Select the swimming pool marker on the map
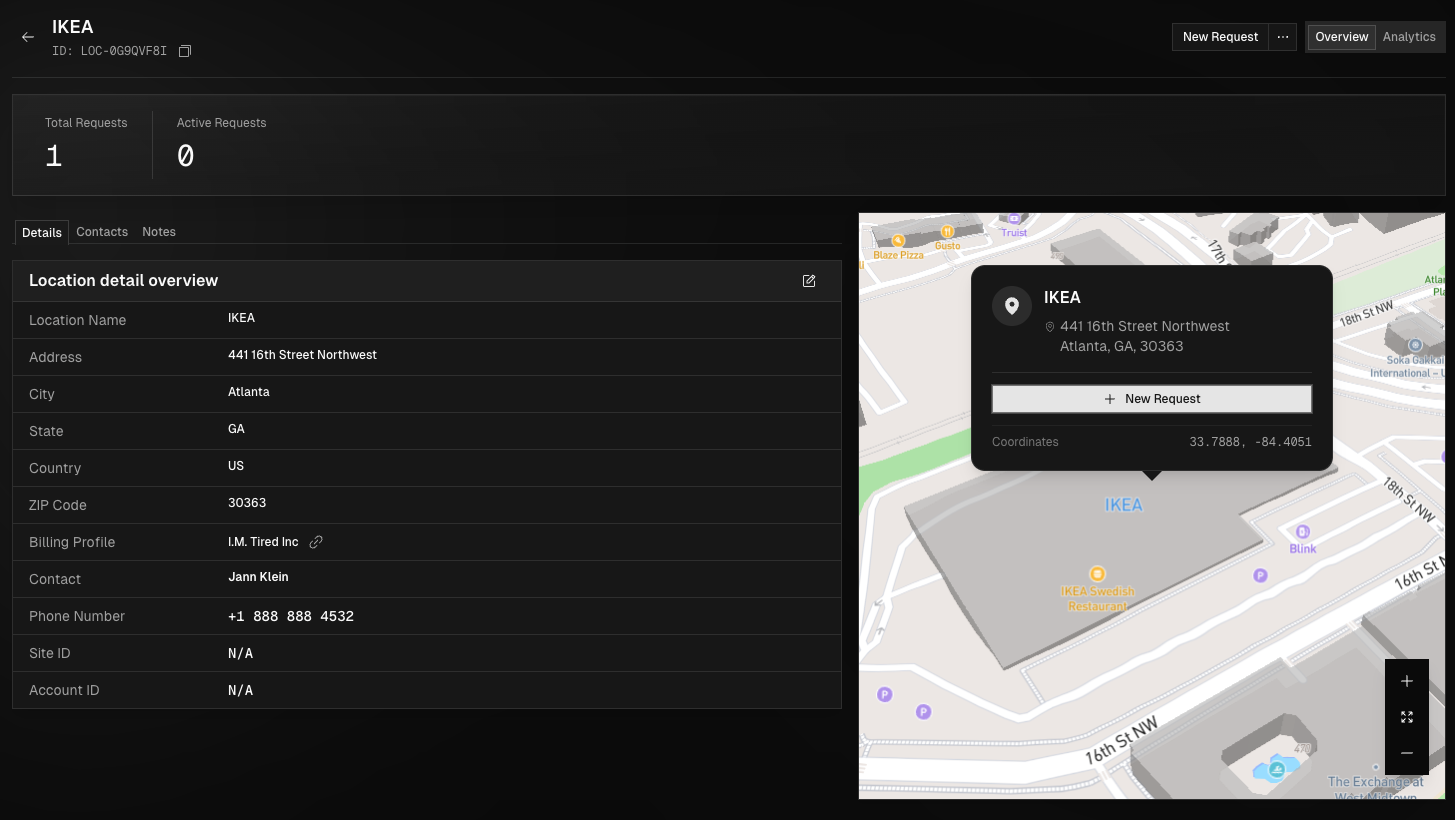Viewport: 1455px width, 820px height. [x=1277, y=770]
